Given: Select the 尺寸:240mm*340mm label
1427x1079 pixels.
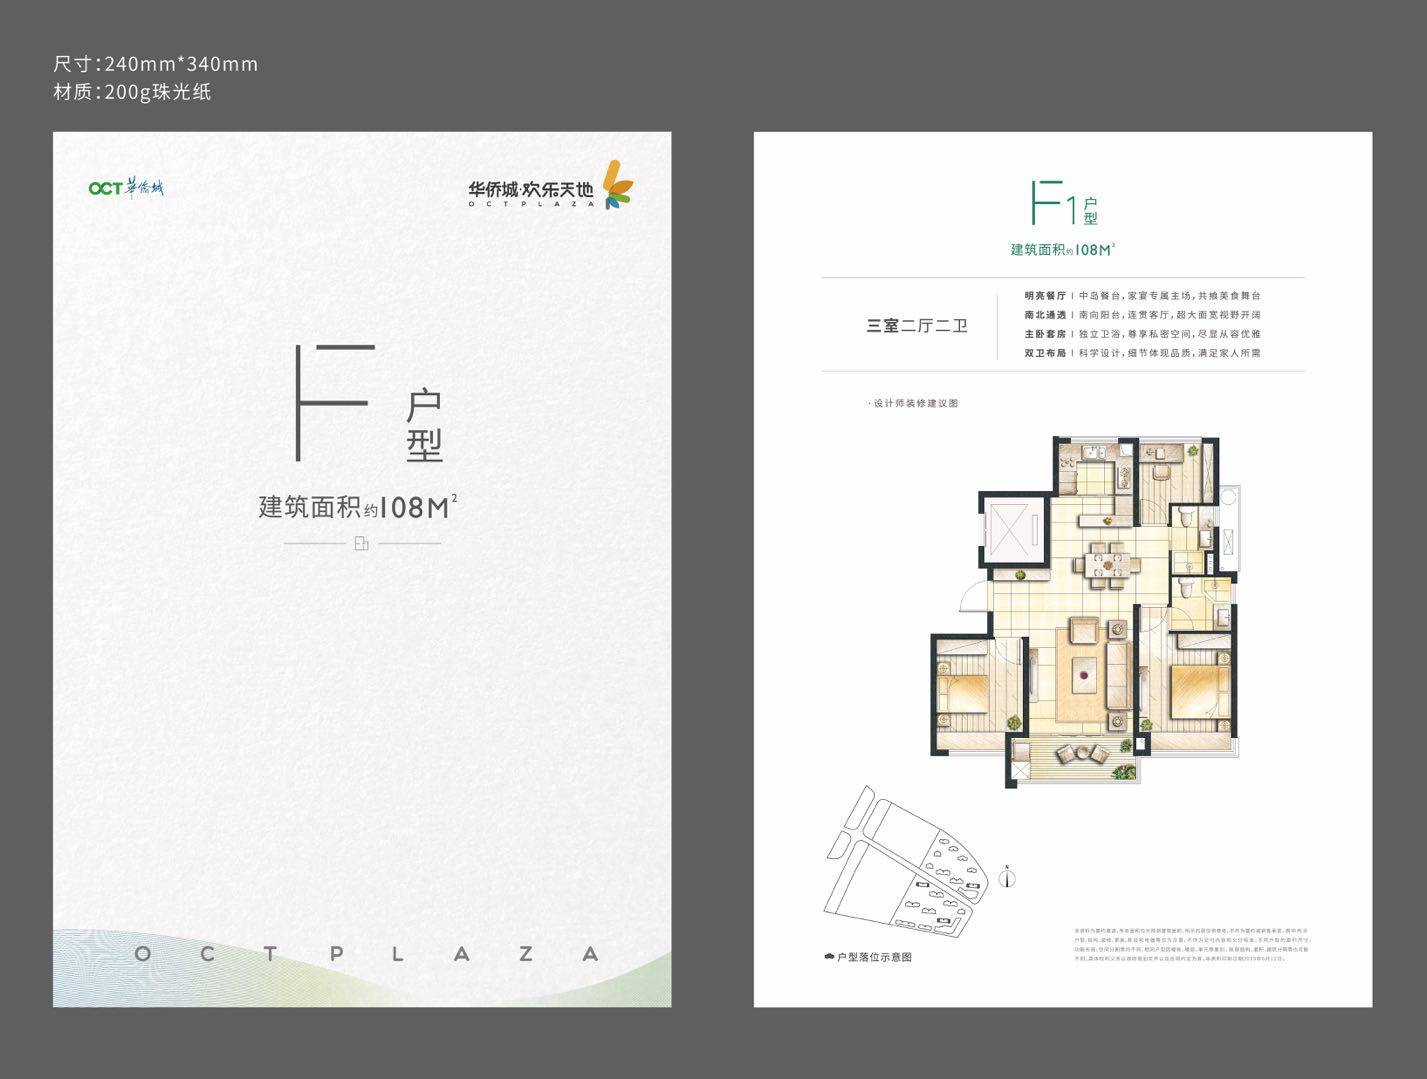Looking at the screenshot, I should click(156, 64).
